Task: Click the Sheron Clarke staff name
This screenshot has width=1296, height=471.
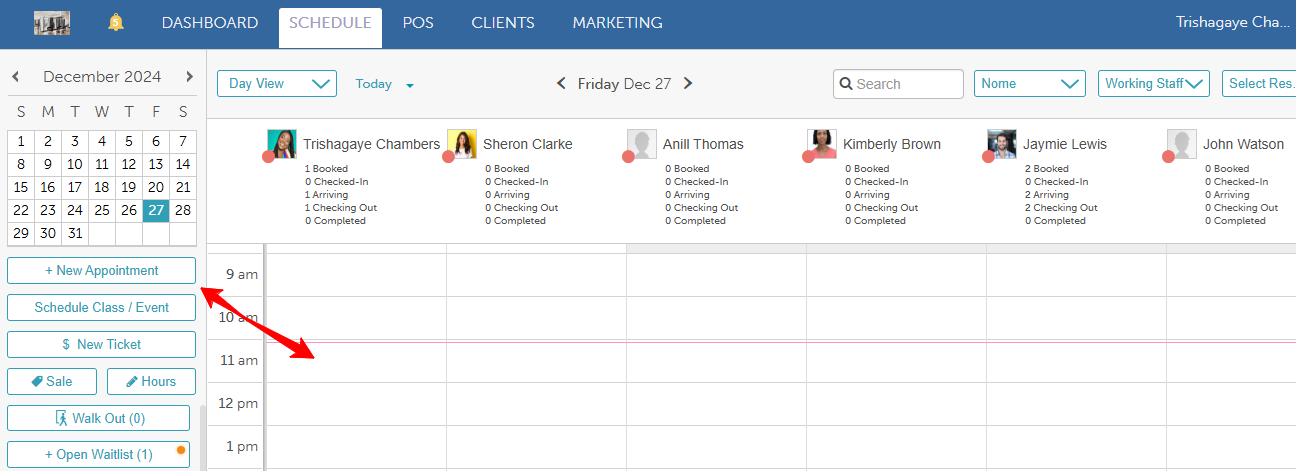Action: click(528, 144)
